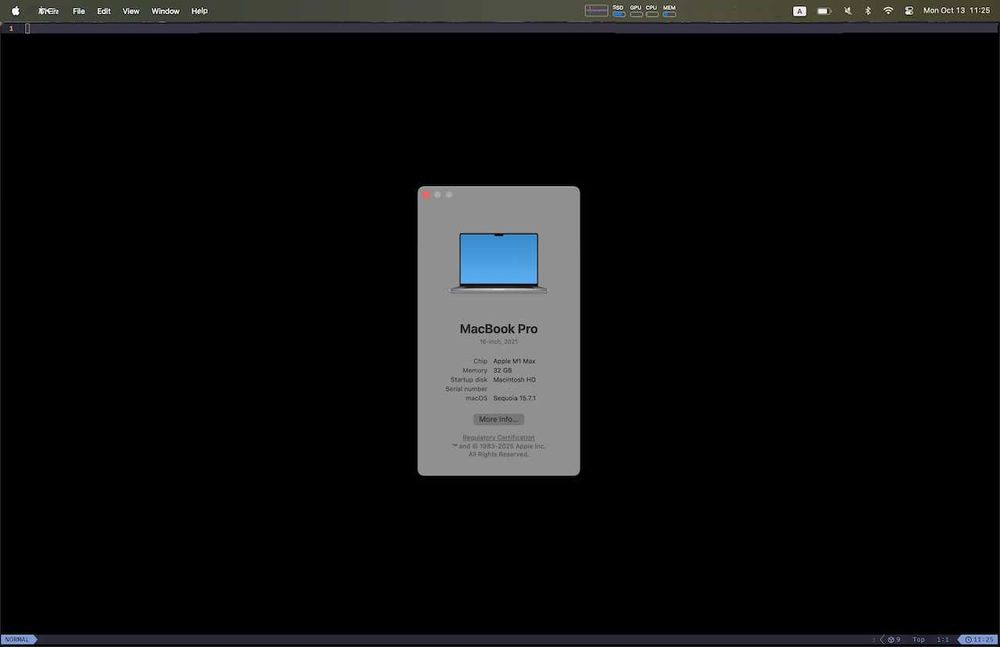Open the app name menu beside Apple logo
Image resolution: width=1000 pixels, height=647 pixels.
pos(48,11)
